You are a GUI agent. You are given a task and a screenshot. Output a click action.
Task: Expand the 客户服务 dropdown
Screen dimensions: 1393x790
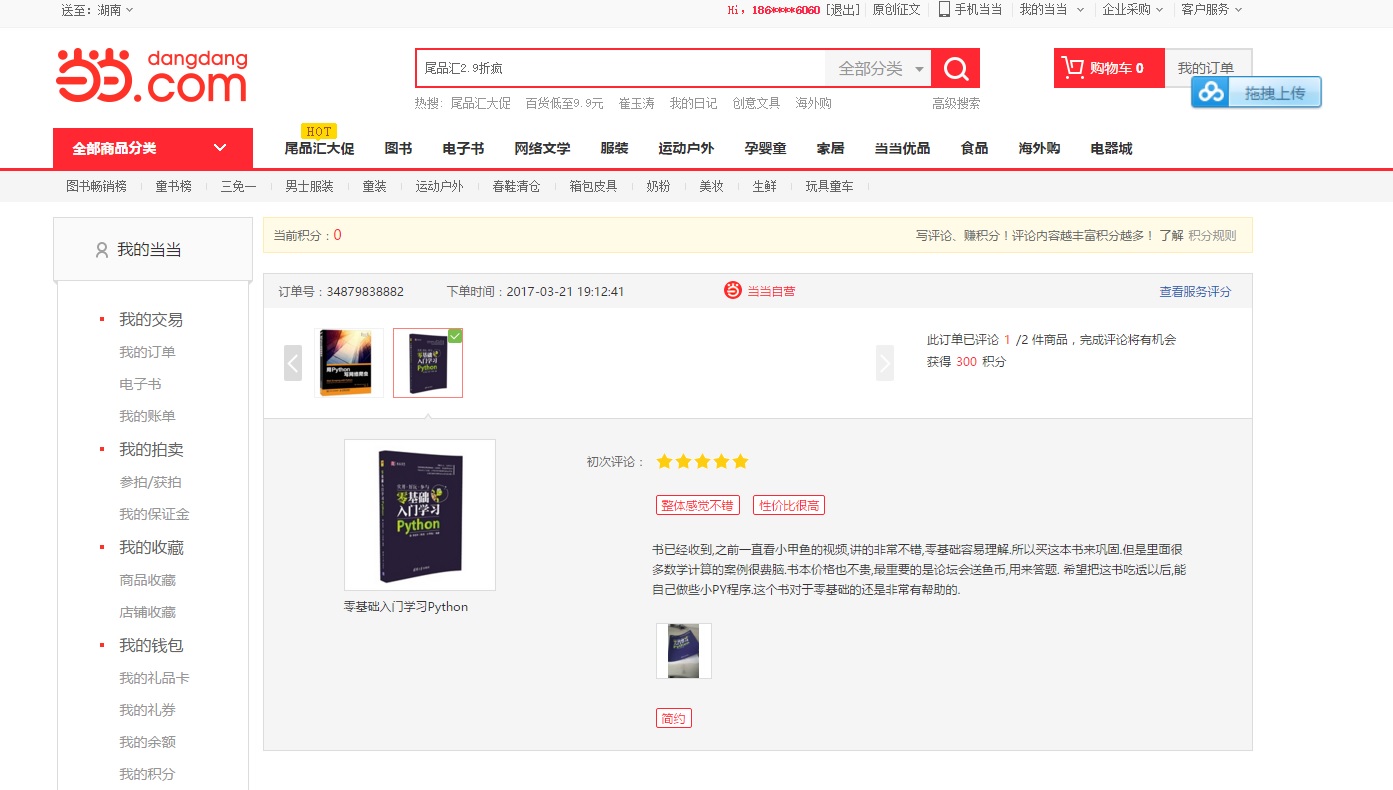[x=1212, y=9]
